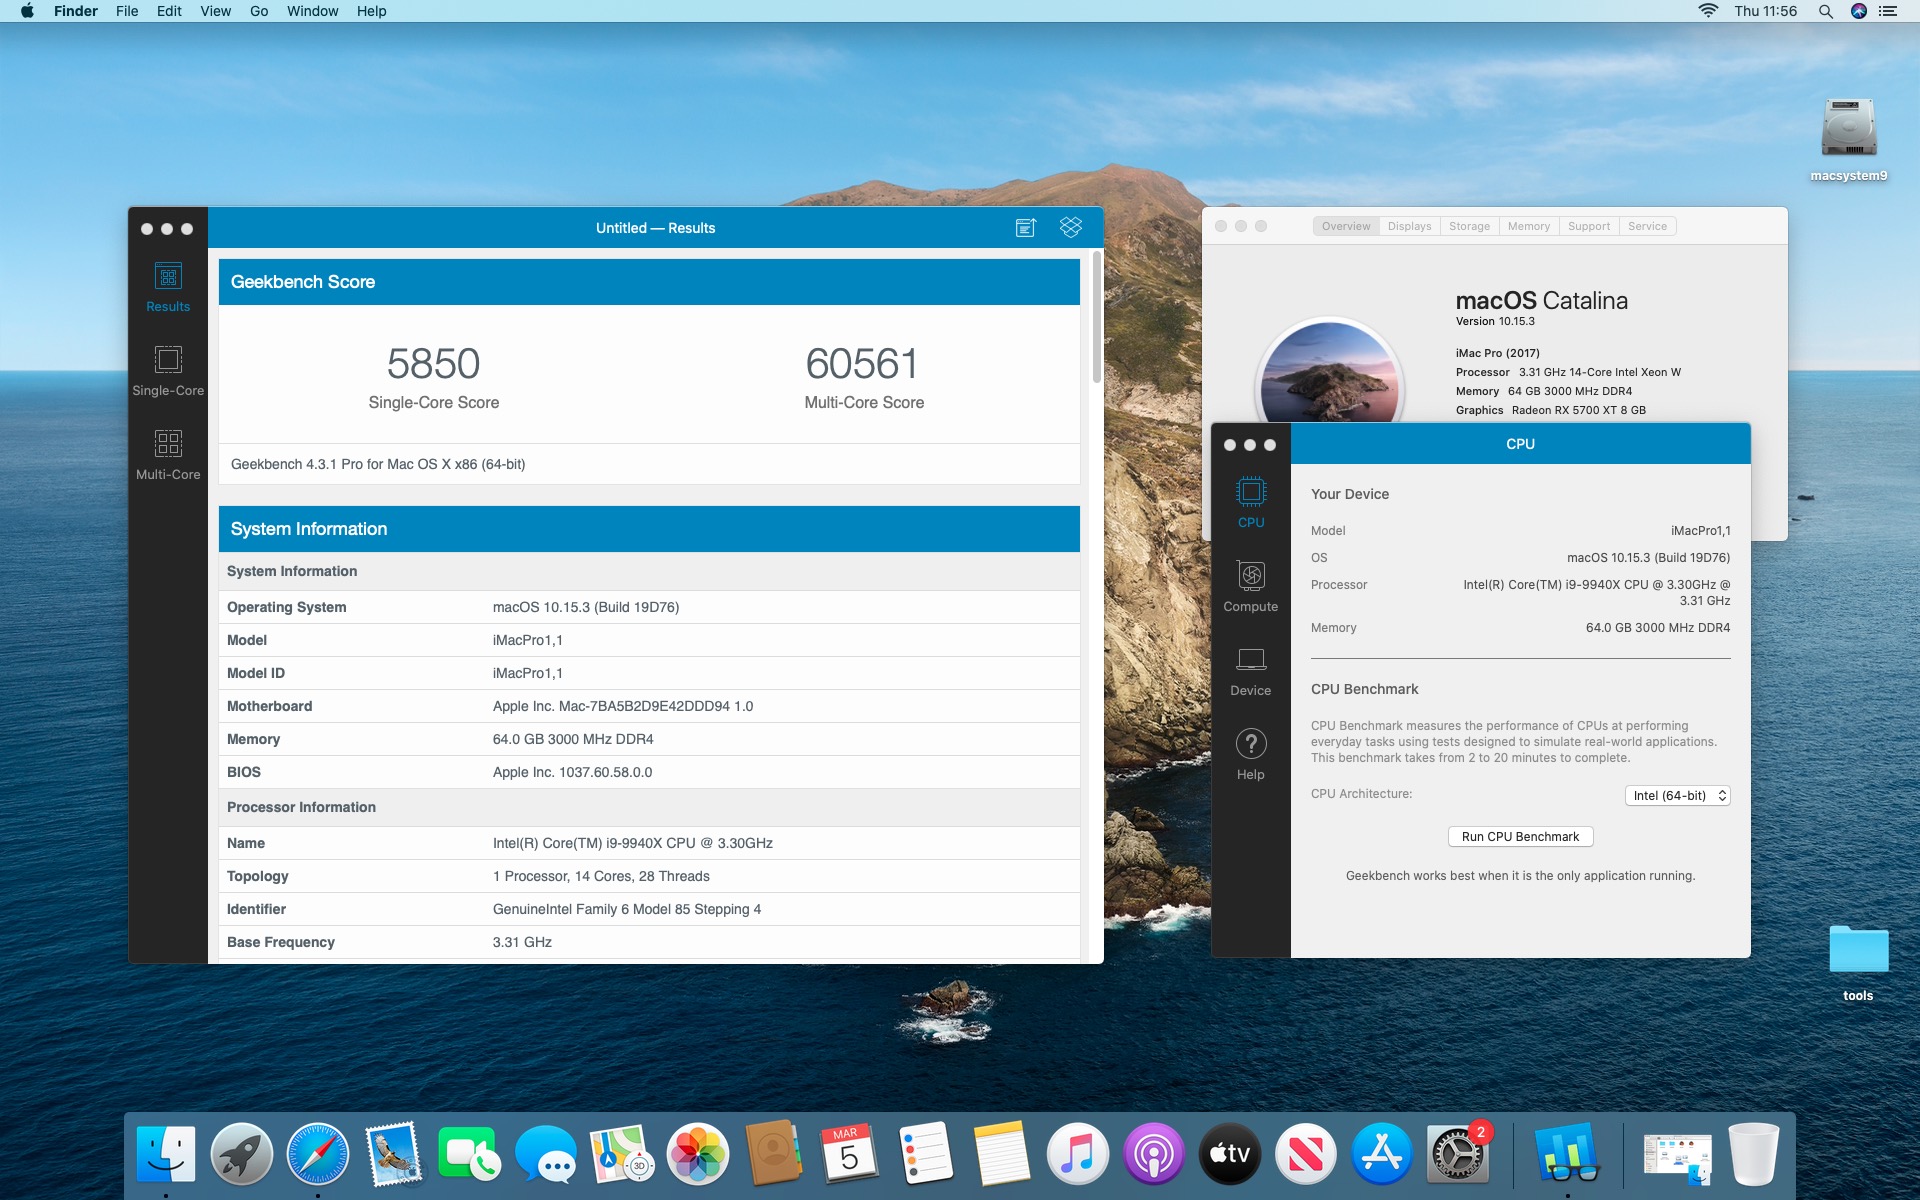Select the tools folder on the desktop
1920x1200 pixels.
[1858, 950]
